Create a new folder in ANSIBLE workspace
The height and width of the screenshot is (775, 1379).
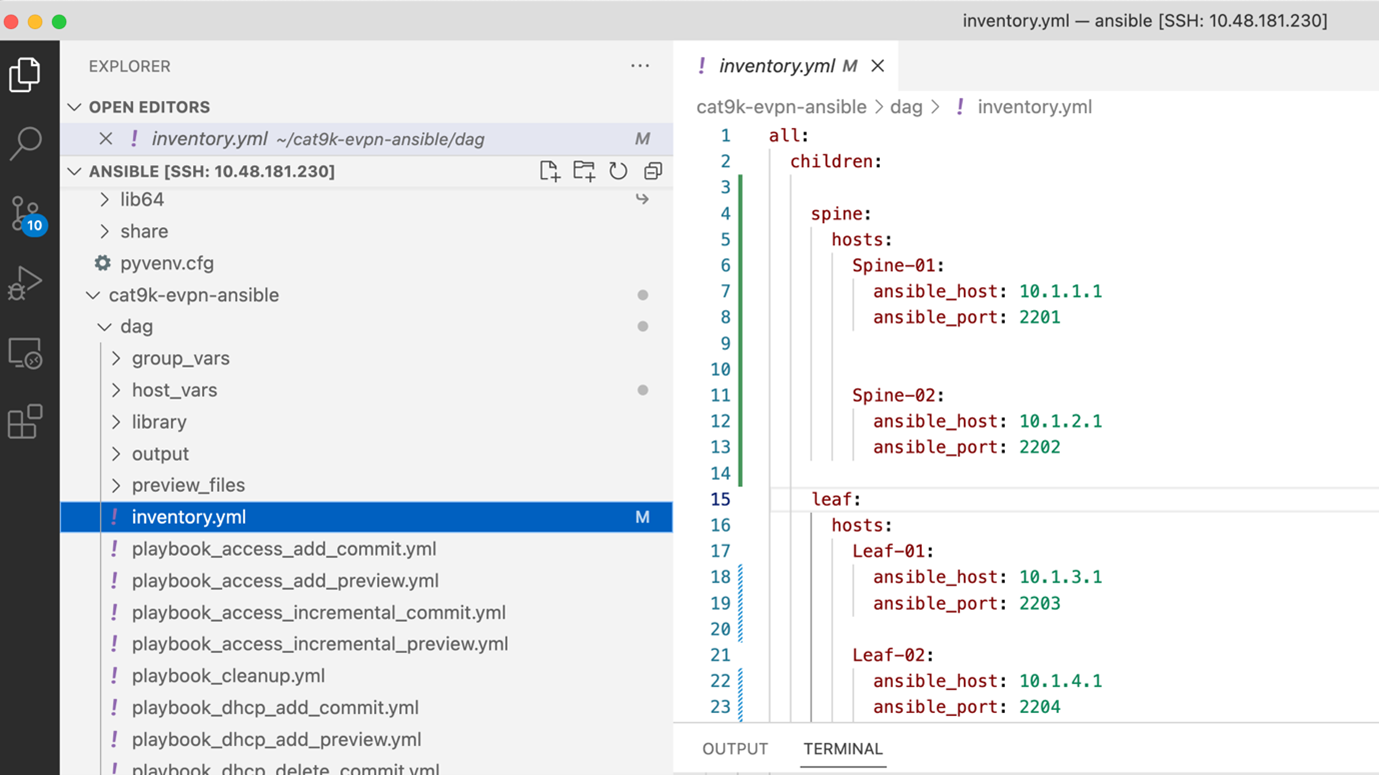point(584,171)
